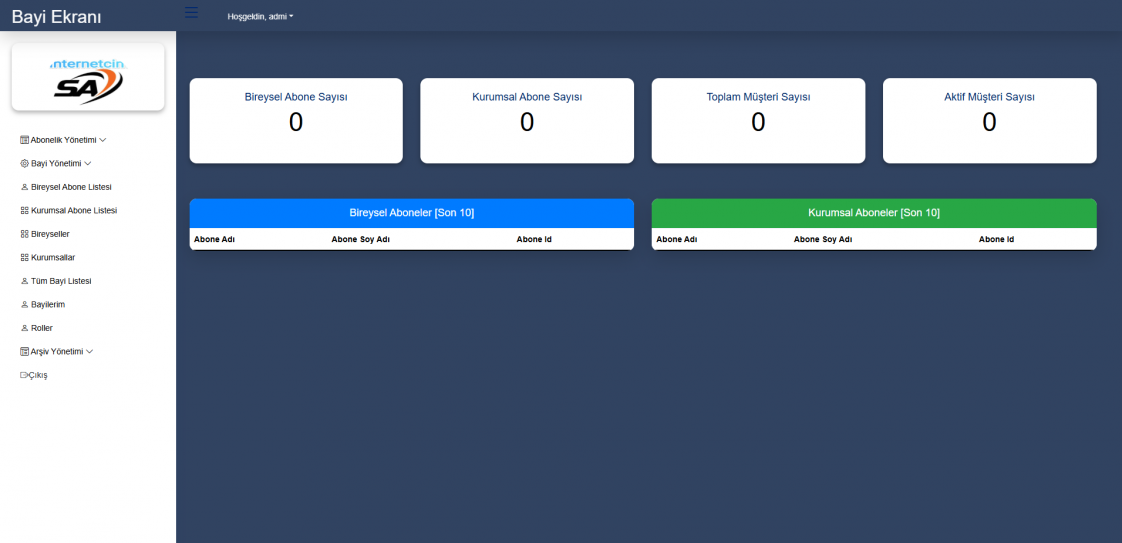
Task: Click the person icon next to Roller
Action: click(25, 328)
